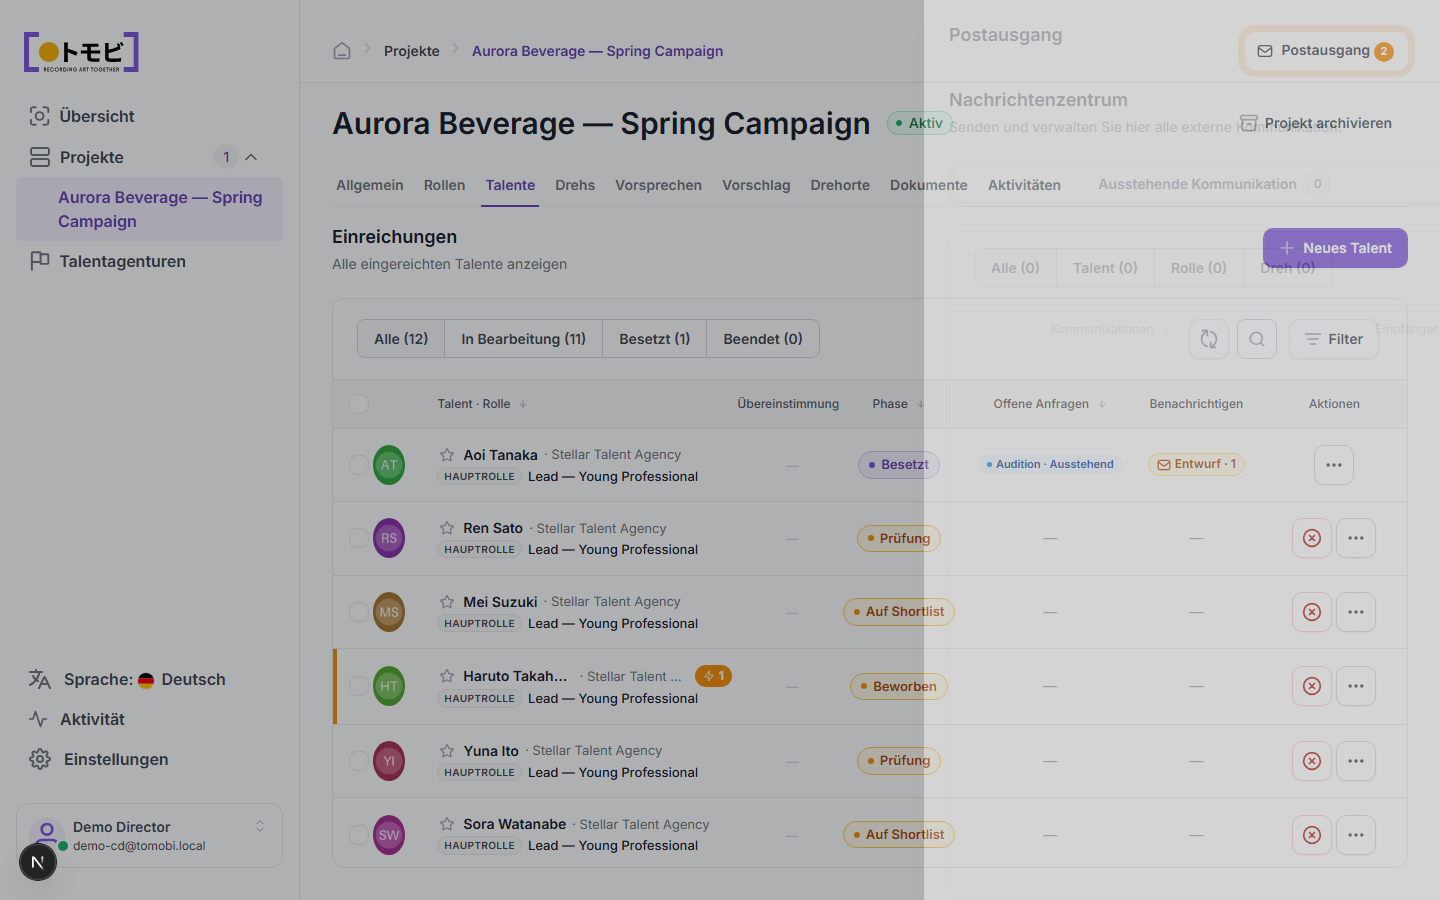
Task: Select the Haruto Takah... row checkbox
Action: click(x=359, y=686)
